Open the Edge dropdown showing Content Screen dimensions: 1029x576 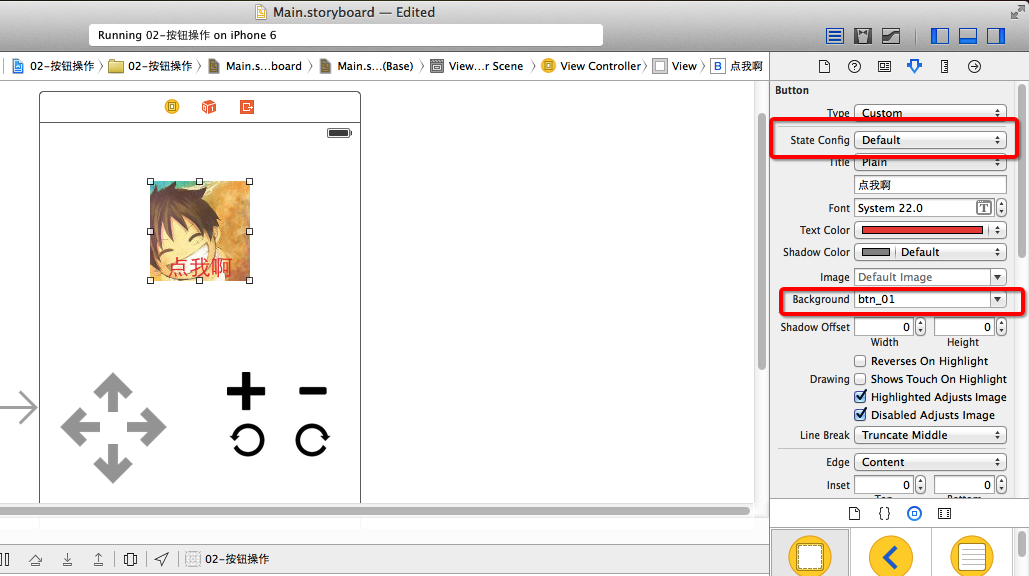(x=930, y=462)
